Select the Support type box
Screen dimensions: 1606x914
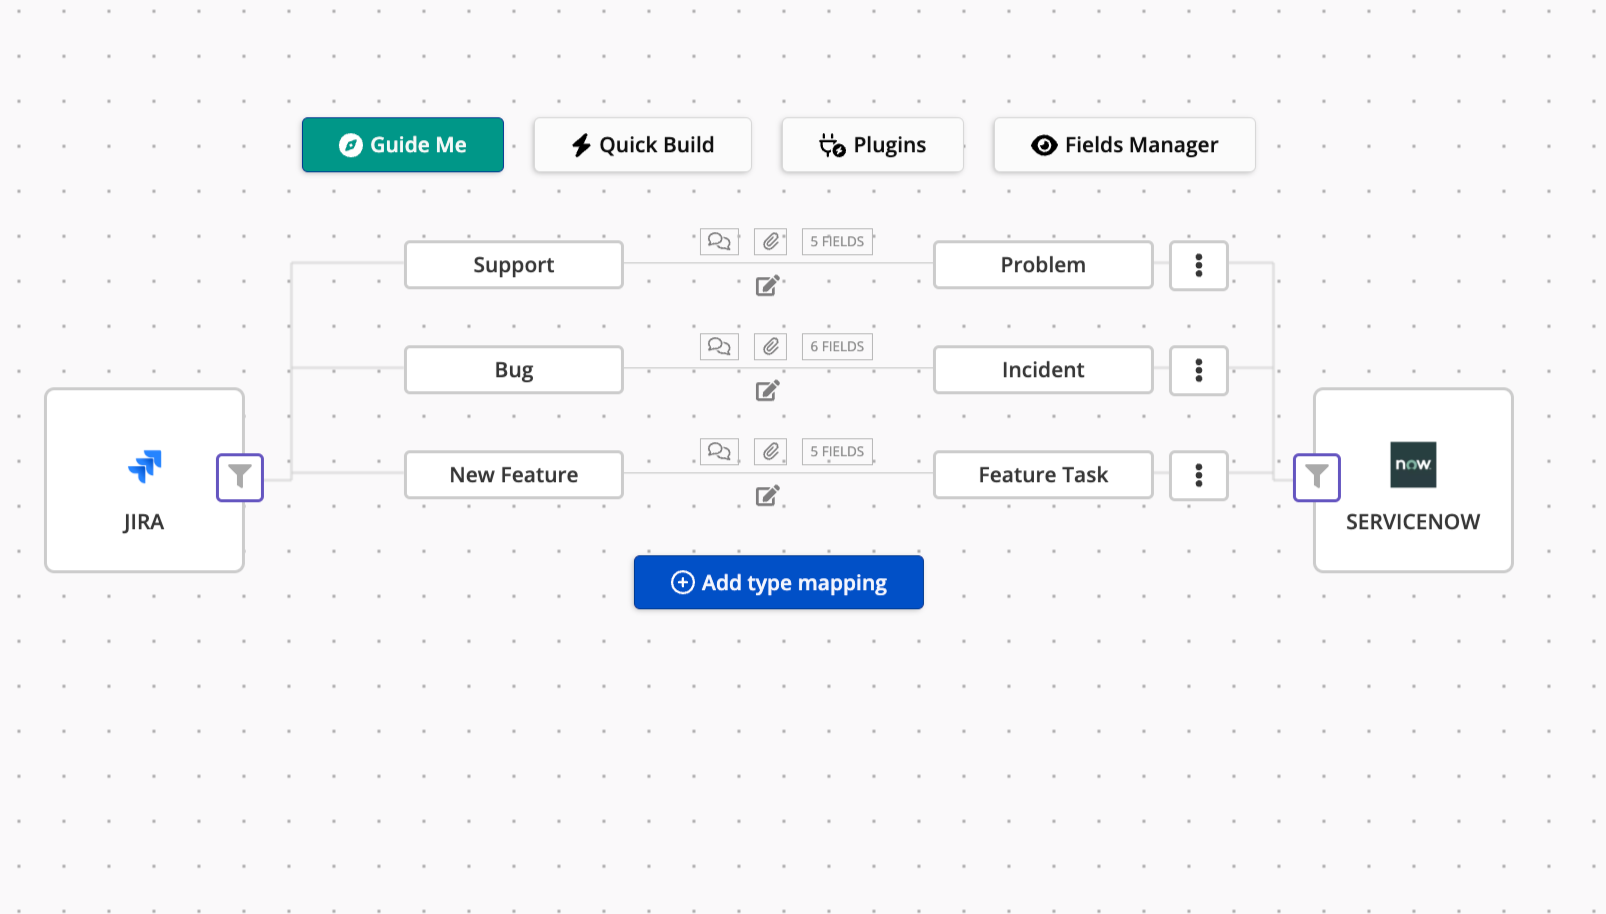(513, 265)
